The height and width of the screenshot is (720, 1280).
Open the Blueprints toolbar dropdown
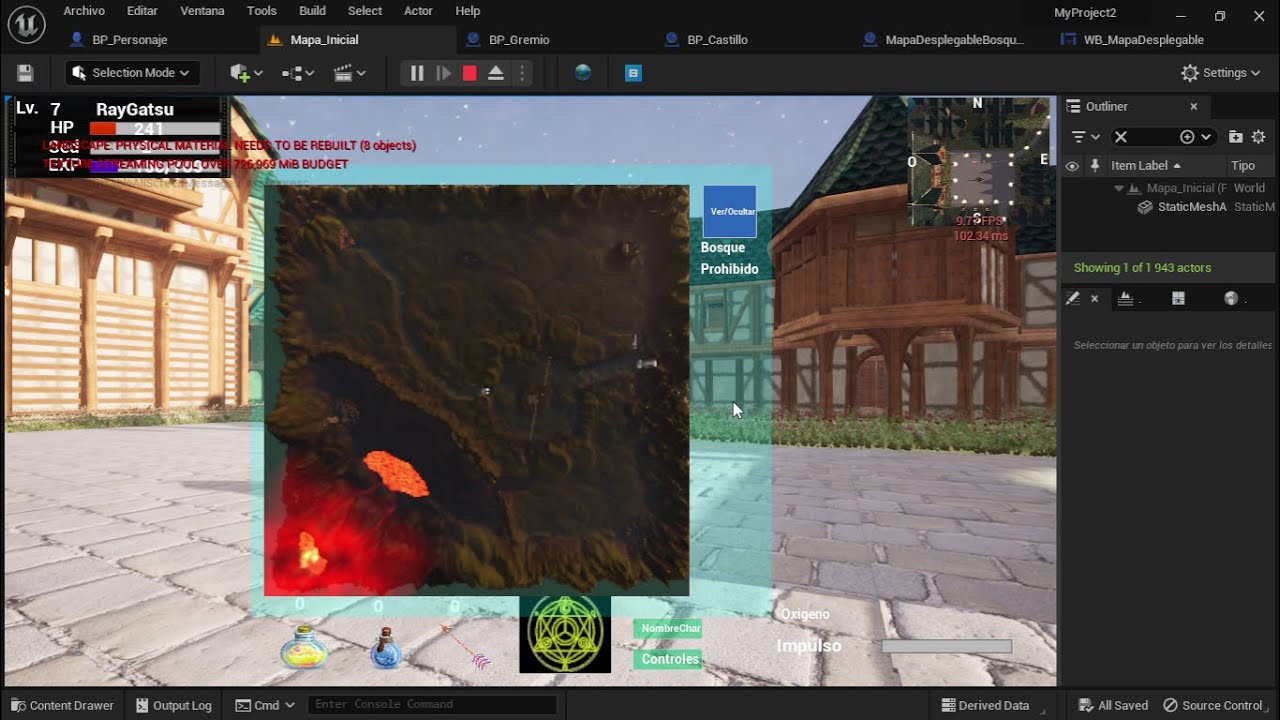tap(298, 73)
